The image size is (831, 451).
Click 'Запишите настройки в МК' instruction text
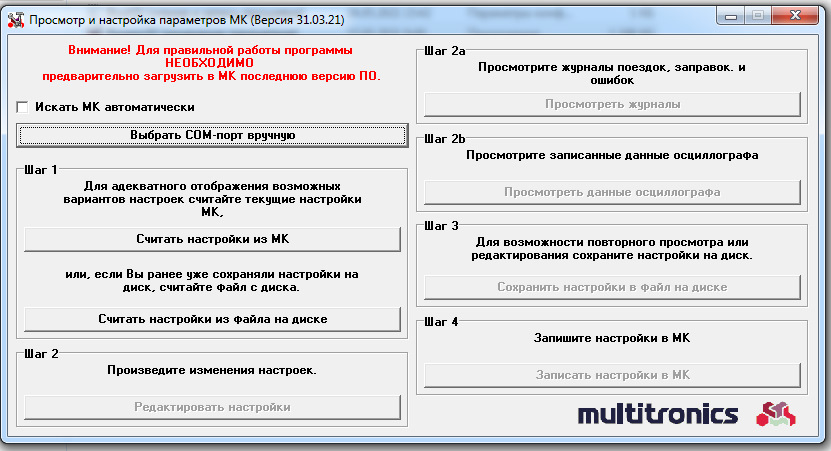pyautogui.click(x=612, y=338)
